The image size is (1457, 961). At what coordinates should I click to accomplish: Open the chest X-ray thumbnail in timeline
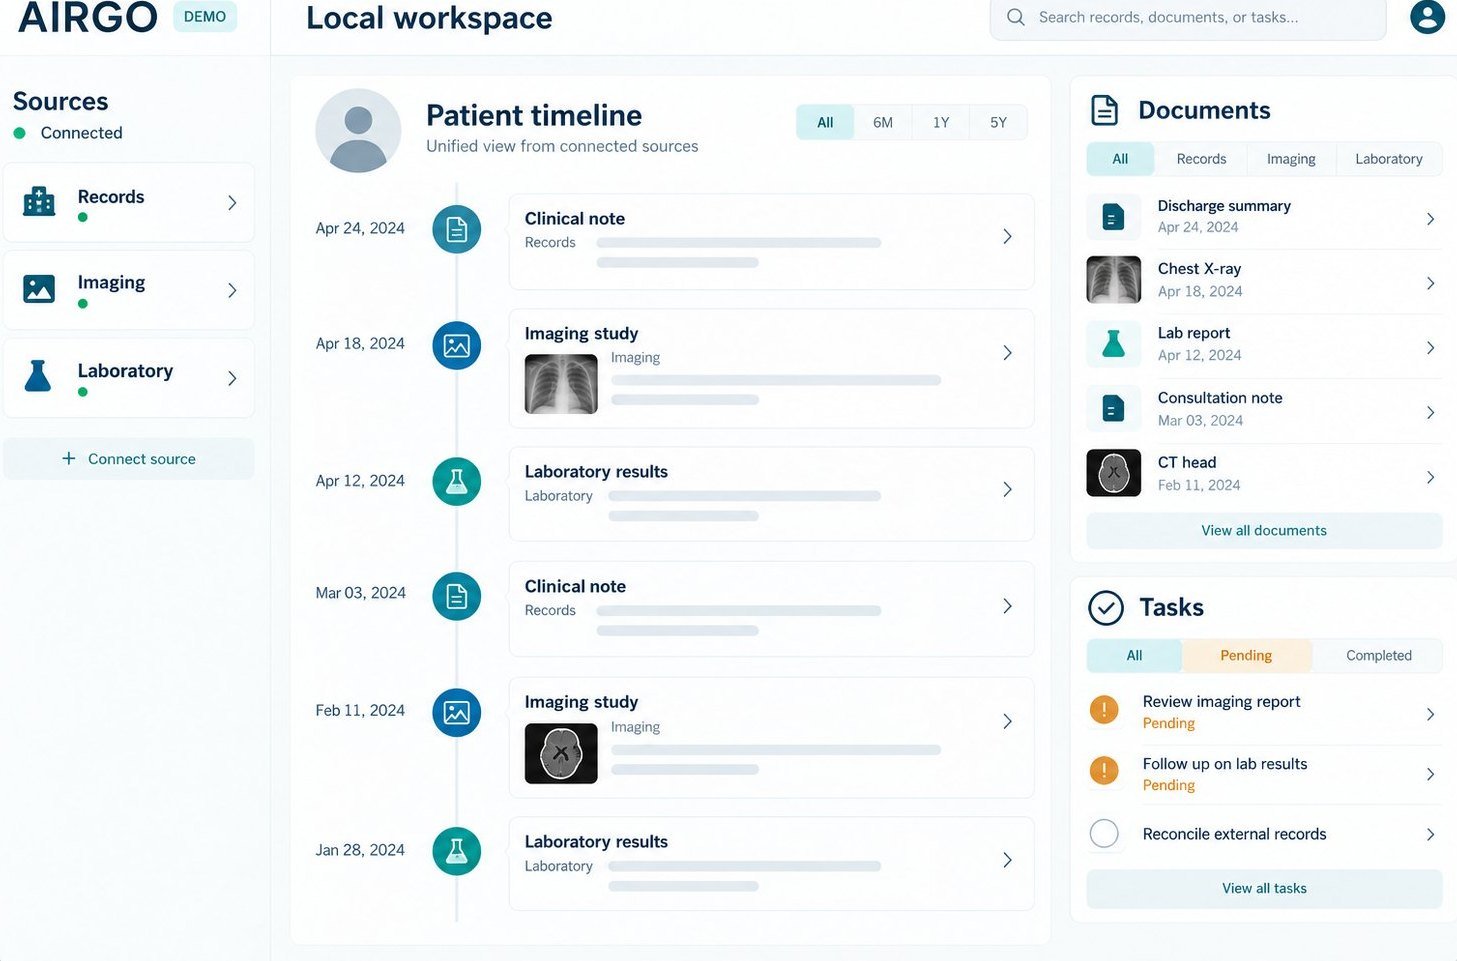pyautogui.click(x=561, y=384)
